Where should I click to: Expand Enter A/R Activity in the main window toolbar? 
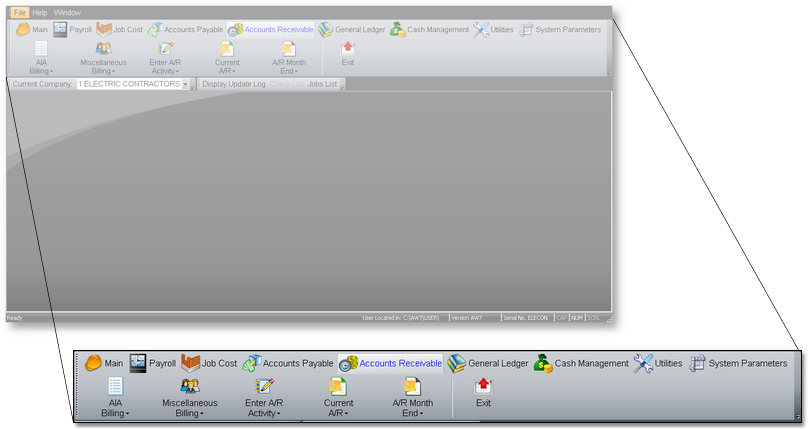tap(165, 58)
